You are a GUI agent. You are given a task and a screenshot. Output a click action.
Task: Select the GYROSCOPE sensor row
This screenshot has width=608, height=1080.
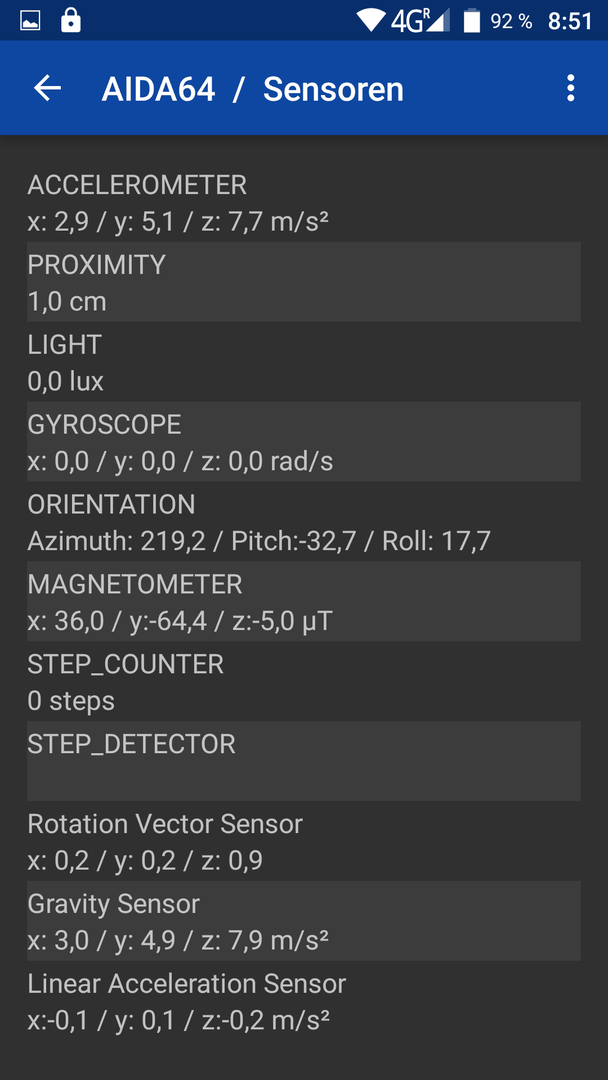point(304,442)
